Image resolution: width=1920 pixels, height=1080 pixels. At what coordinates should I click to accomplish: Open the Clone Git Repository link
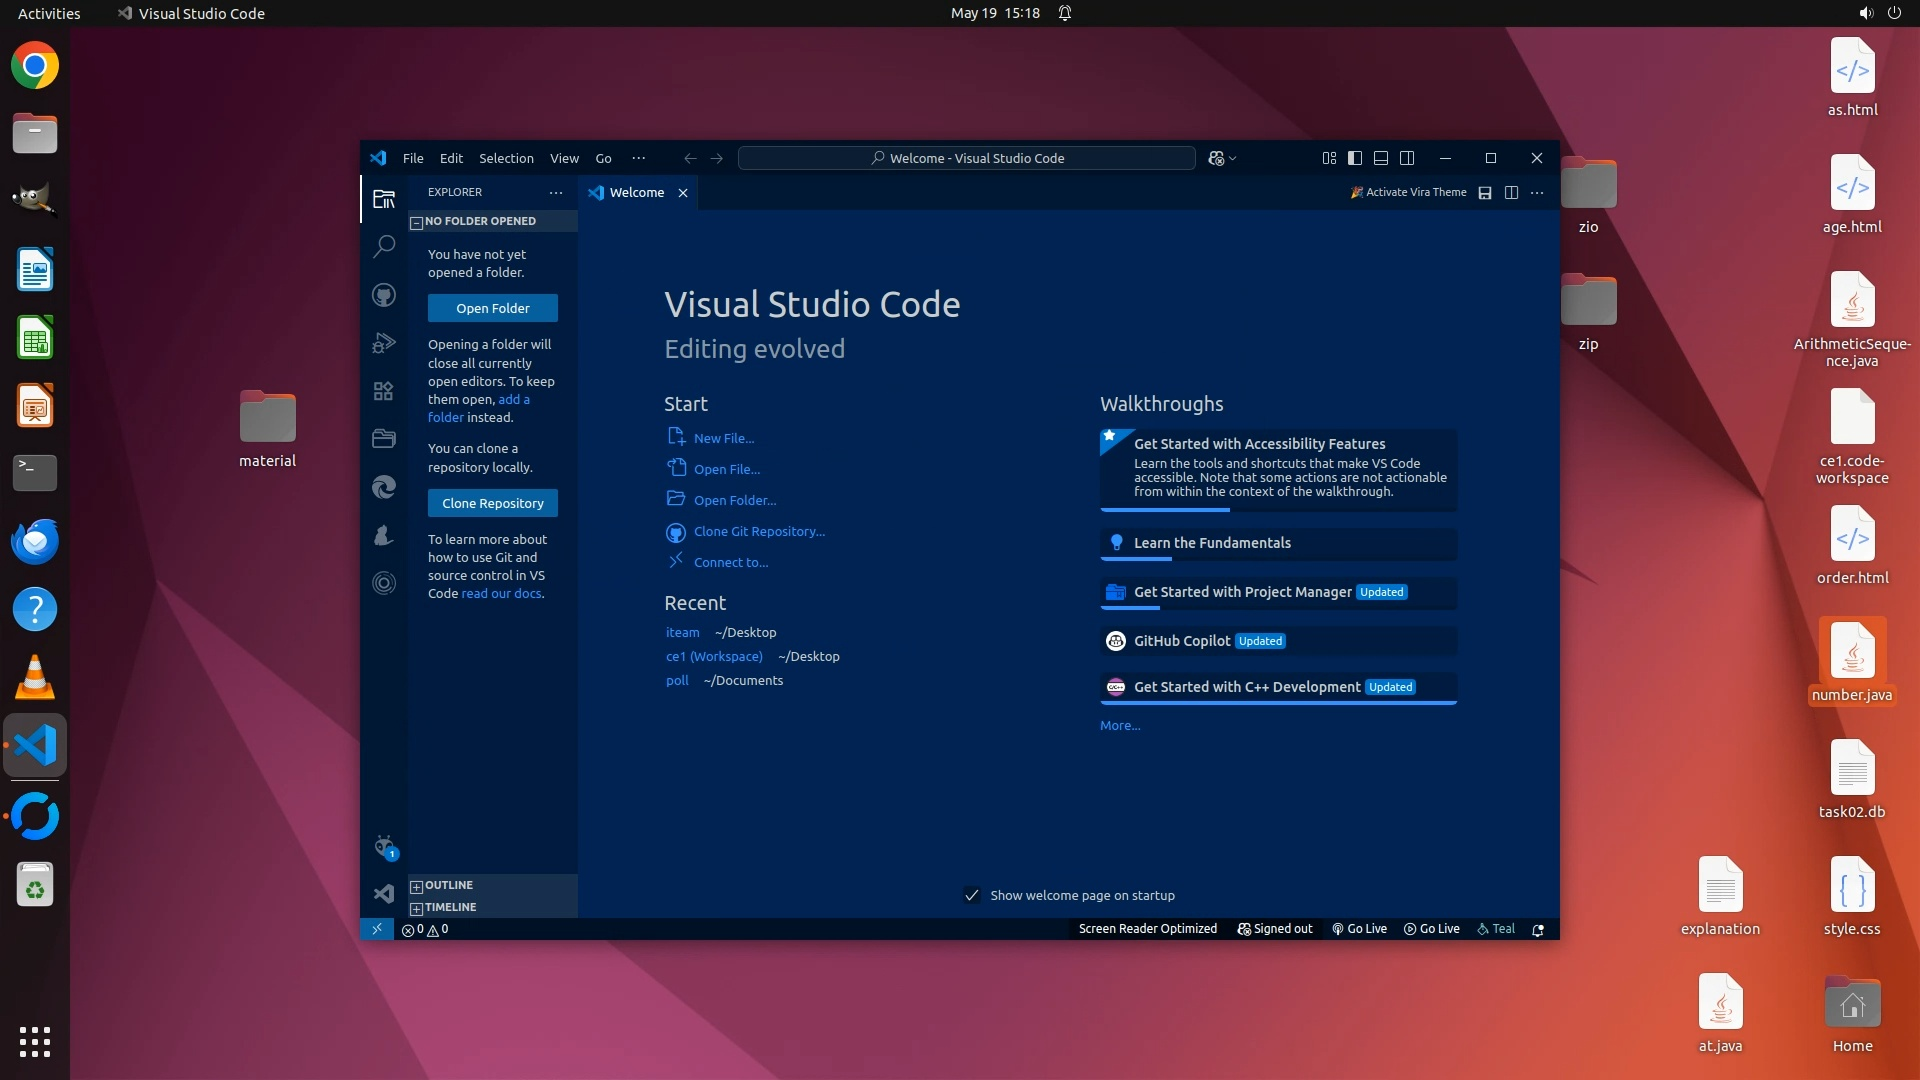point(759,531)
